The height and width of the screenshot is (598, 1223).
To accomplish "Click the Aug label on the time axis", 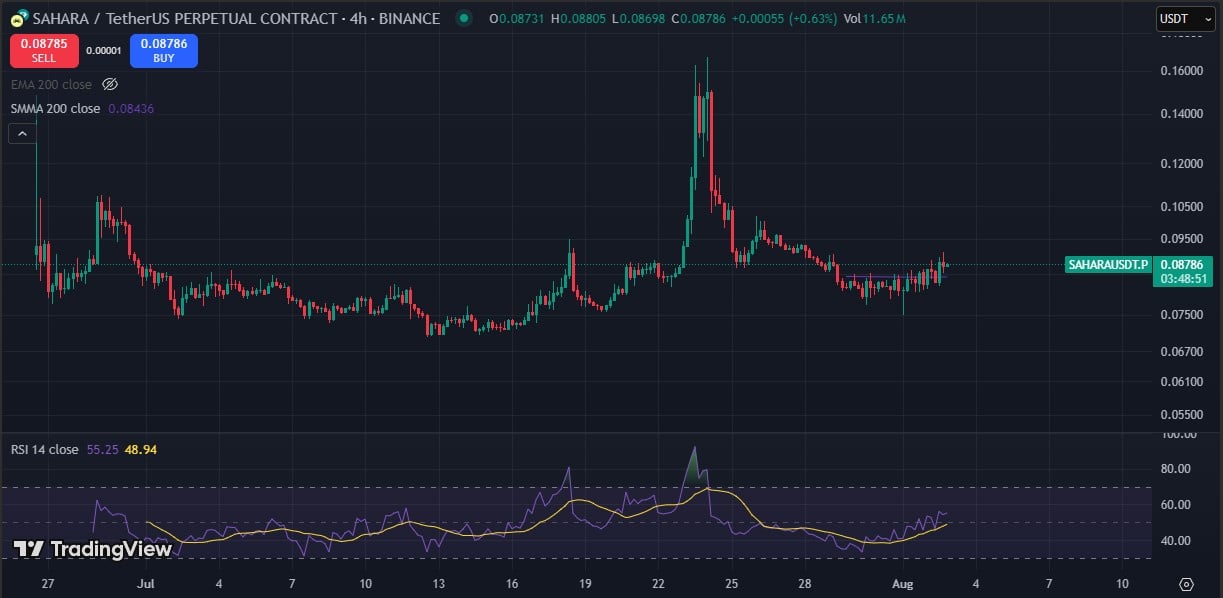I will pyautogui.click(x=903, y=583).
